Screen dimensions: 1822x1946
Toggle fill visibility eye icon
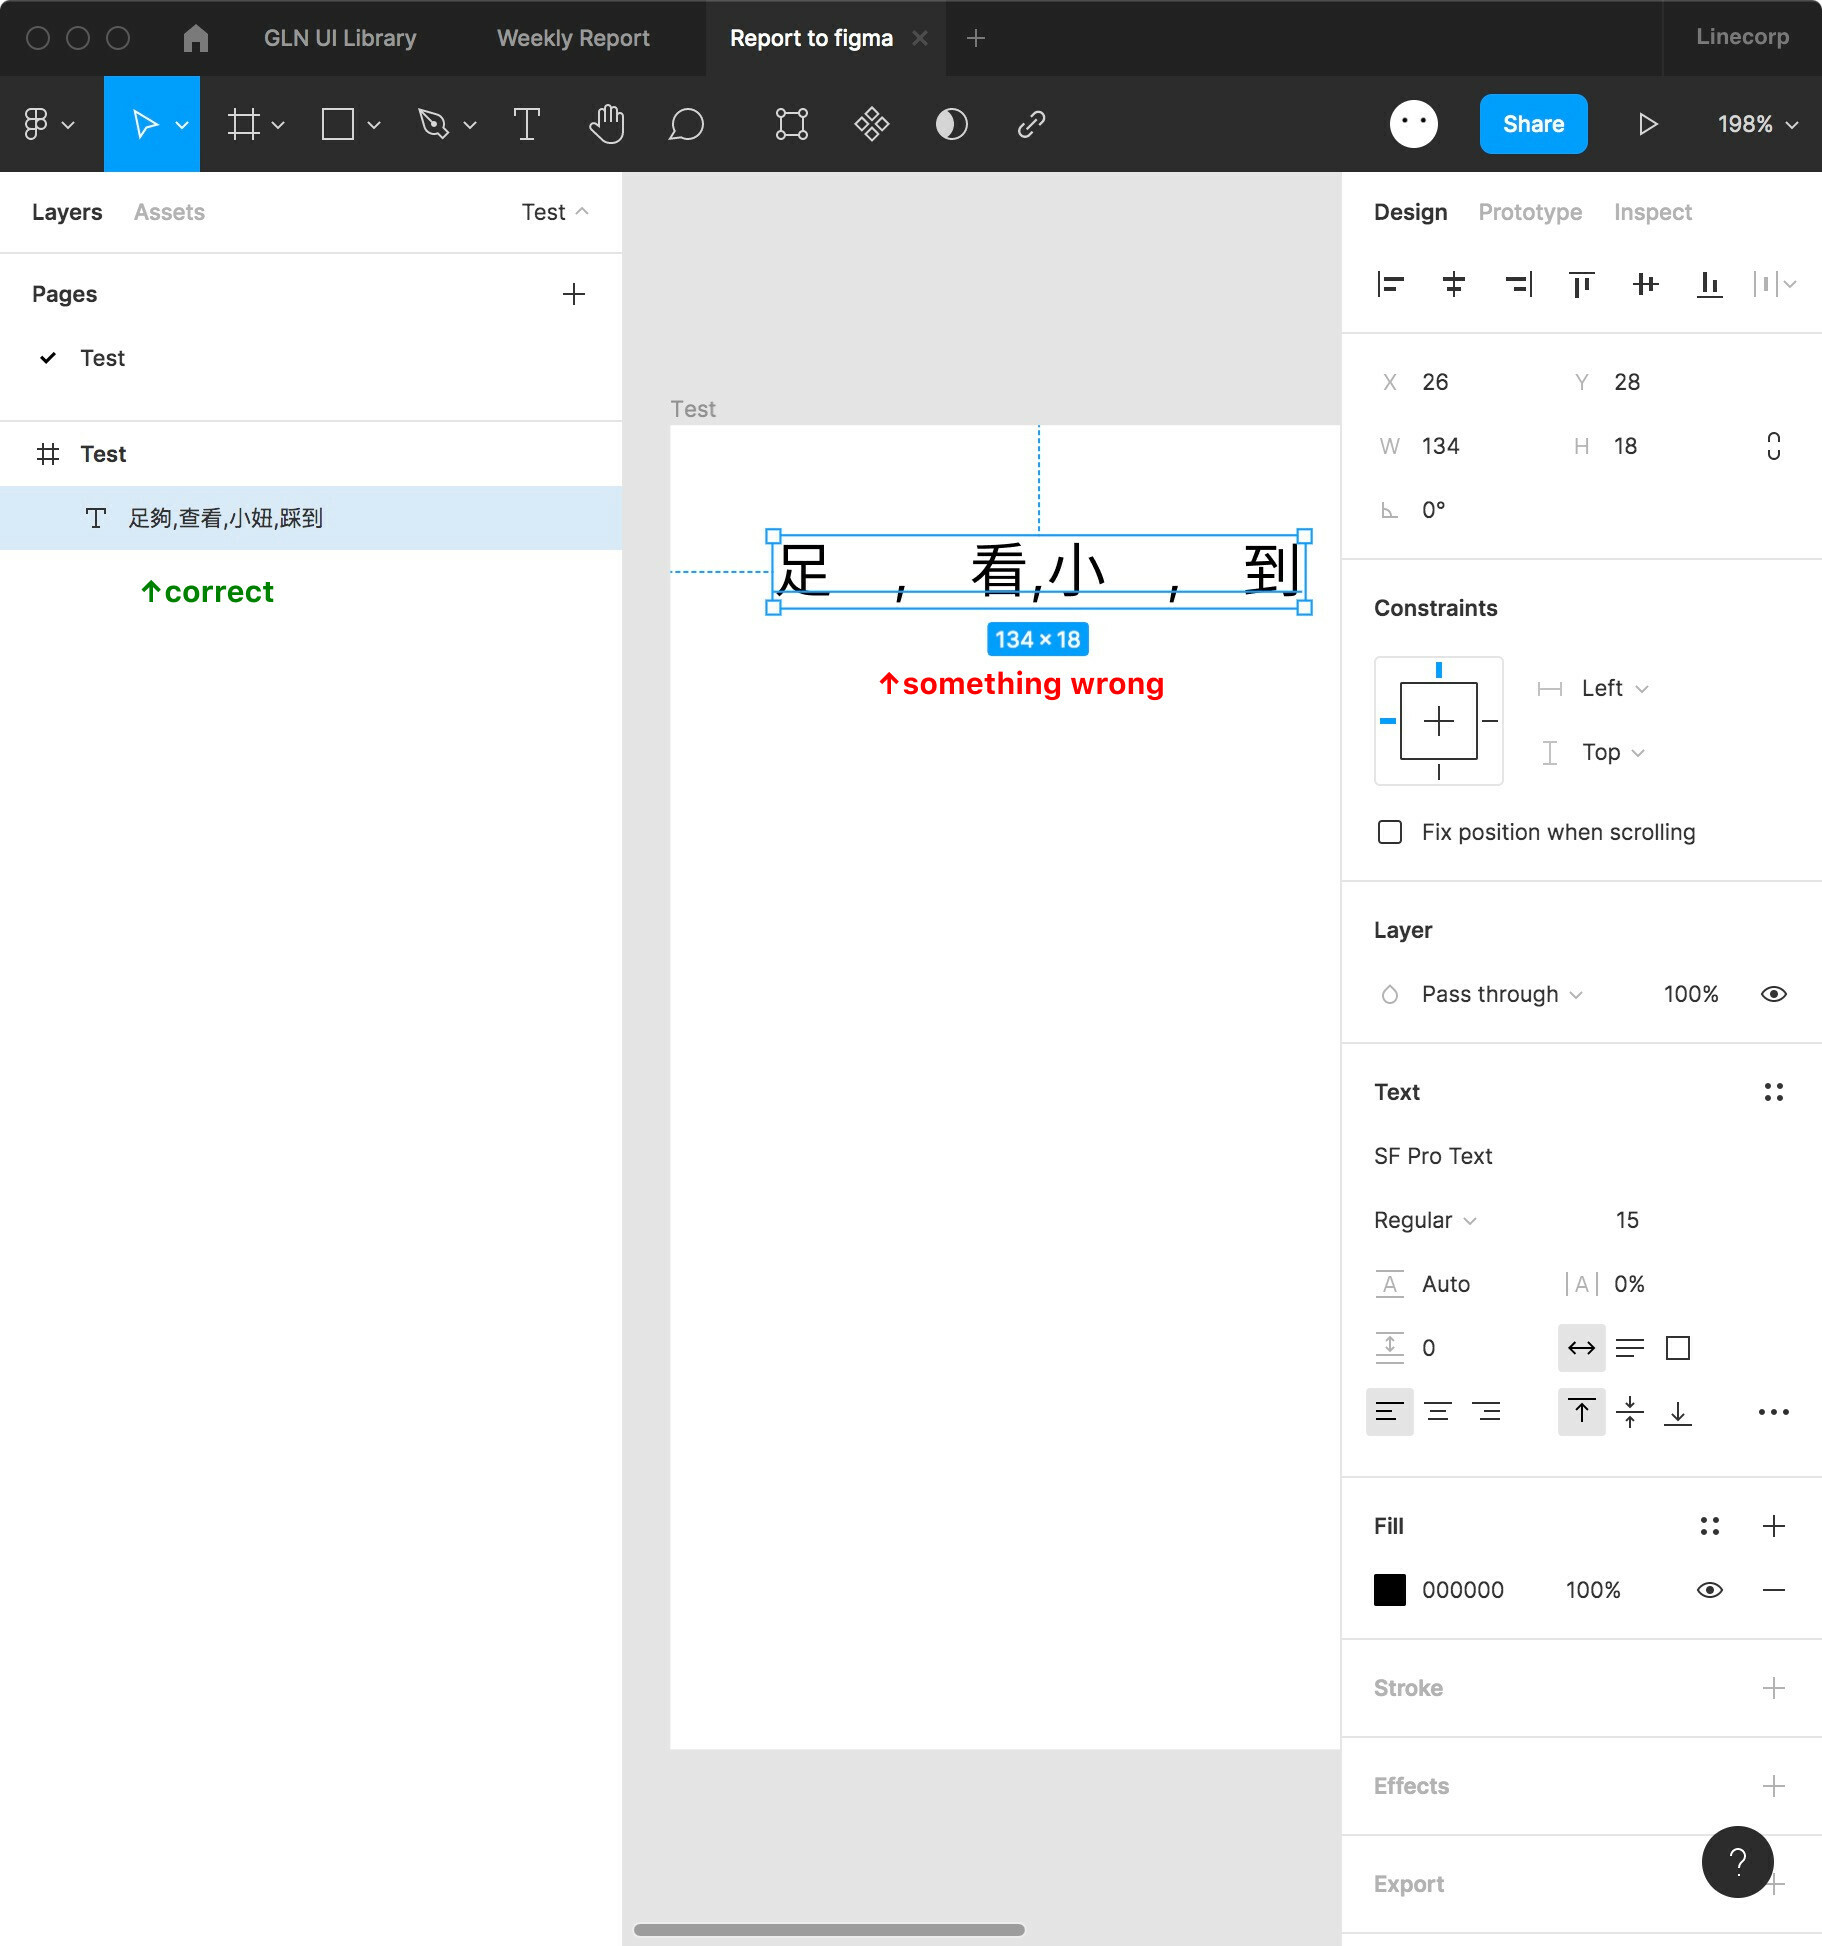pyautogui.click(x=1710, y=1590)
